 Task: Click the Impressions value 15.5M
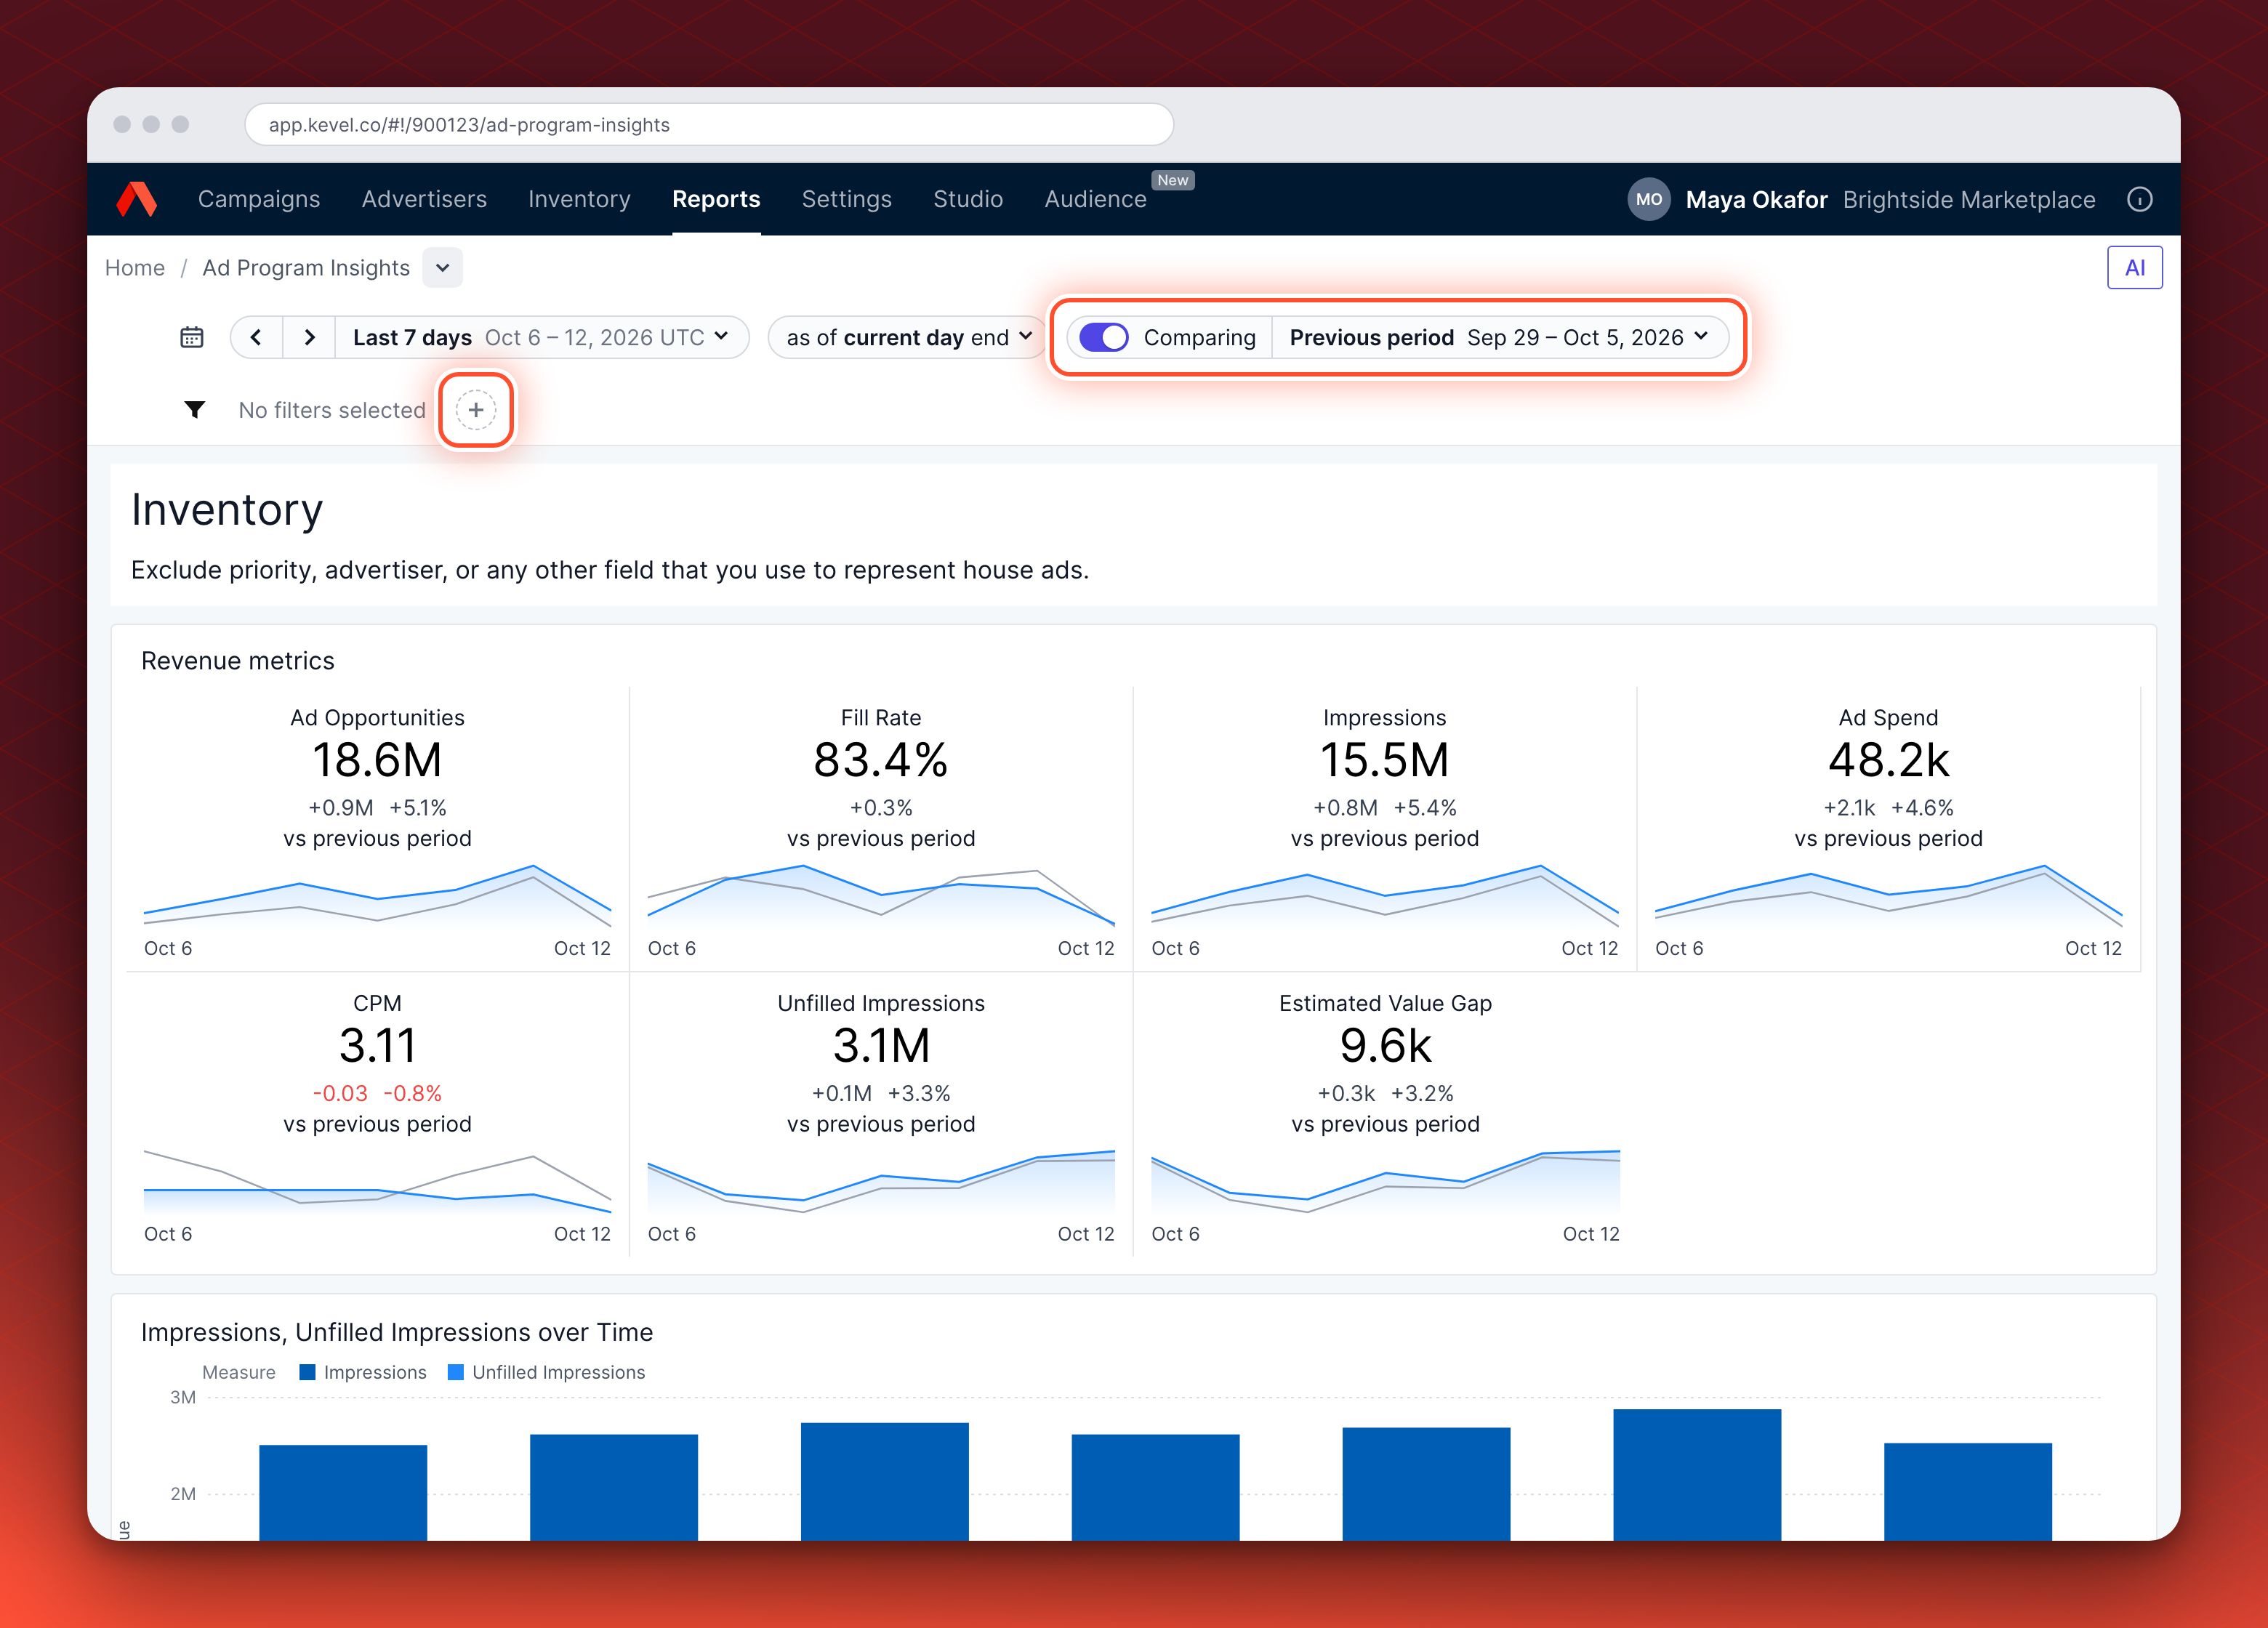[1385, 760]
